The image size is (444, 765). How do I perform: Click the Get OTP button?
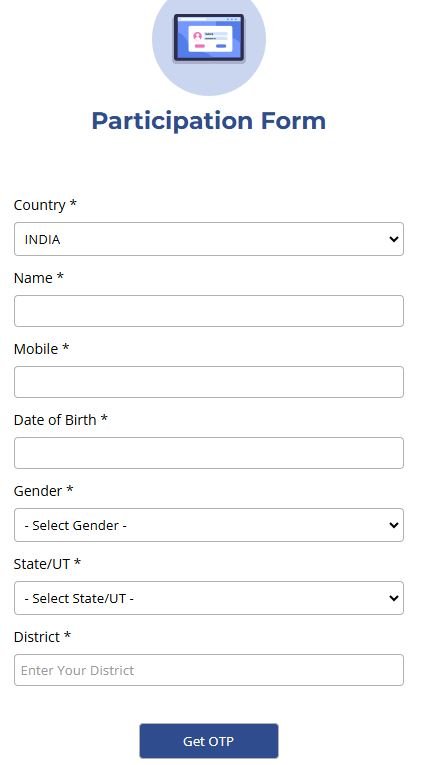[x=209, y=741]
